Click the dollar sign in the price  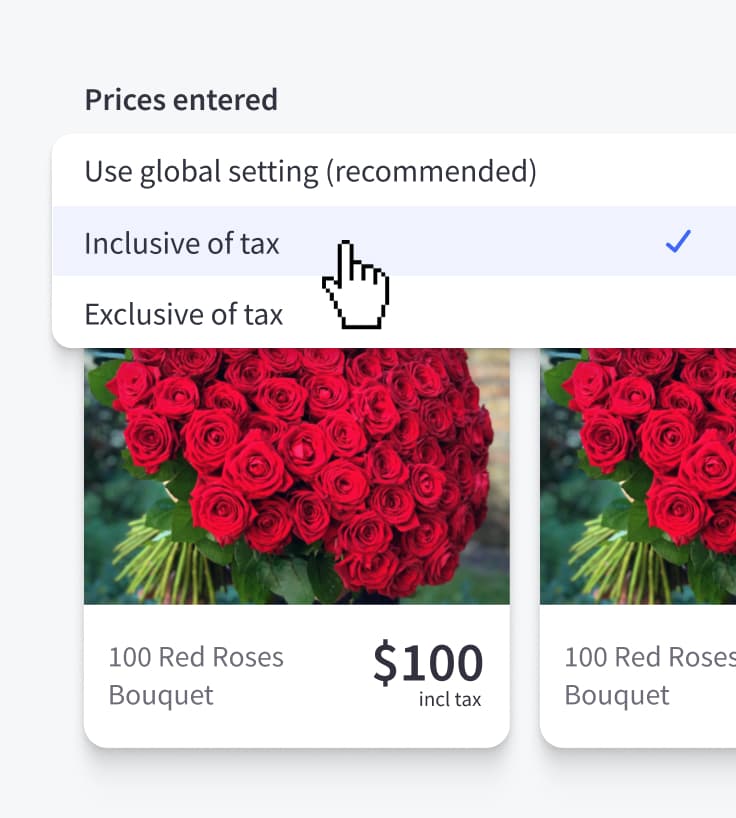click(x=385, y=663)
